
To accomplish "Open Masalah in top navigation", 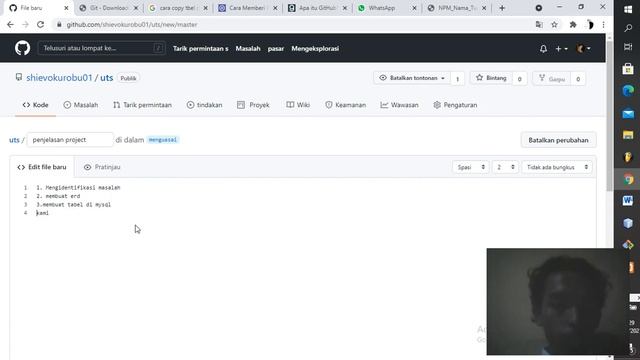I will (248, 49).
